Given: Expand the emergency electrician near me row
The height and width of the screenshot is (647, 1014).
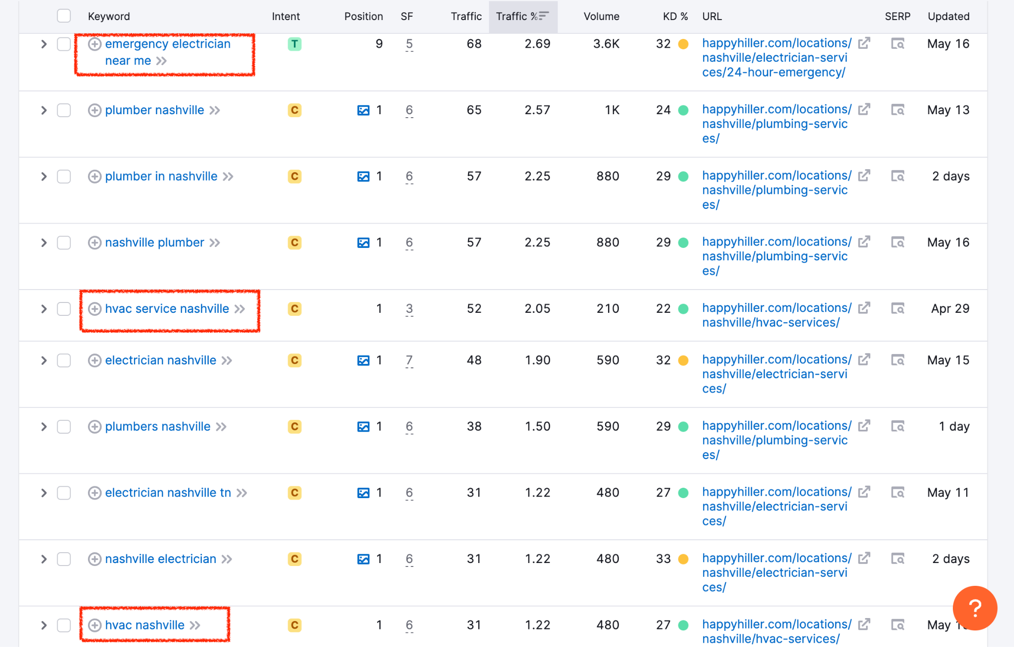Looking at the screenshot, I should [x=43, y=44].
